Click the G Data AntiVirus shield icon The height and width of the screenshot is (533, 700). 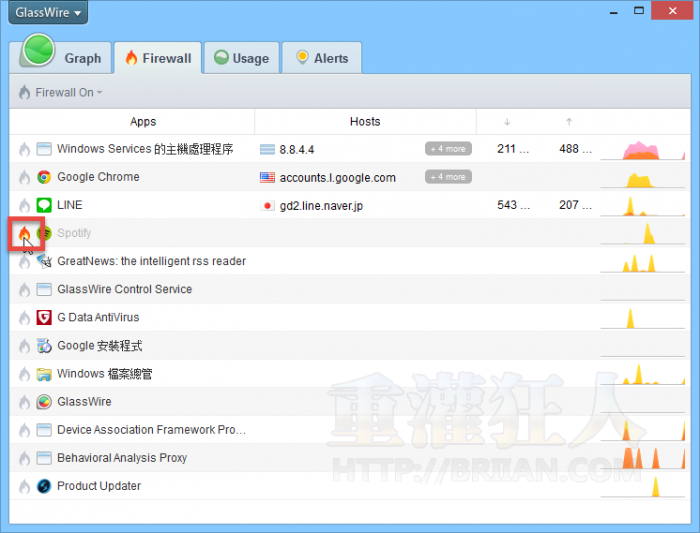(x=44, y=317)
